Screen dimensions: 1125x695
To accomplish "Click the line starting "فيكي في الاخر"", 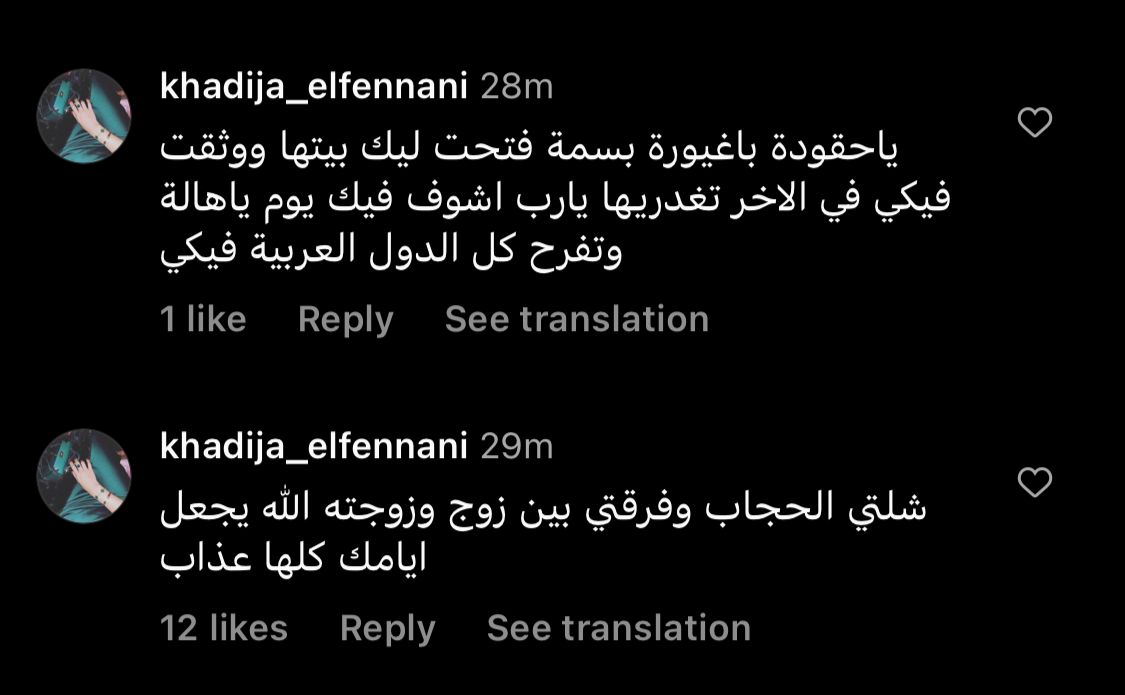I will pos(555,200).
